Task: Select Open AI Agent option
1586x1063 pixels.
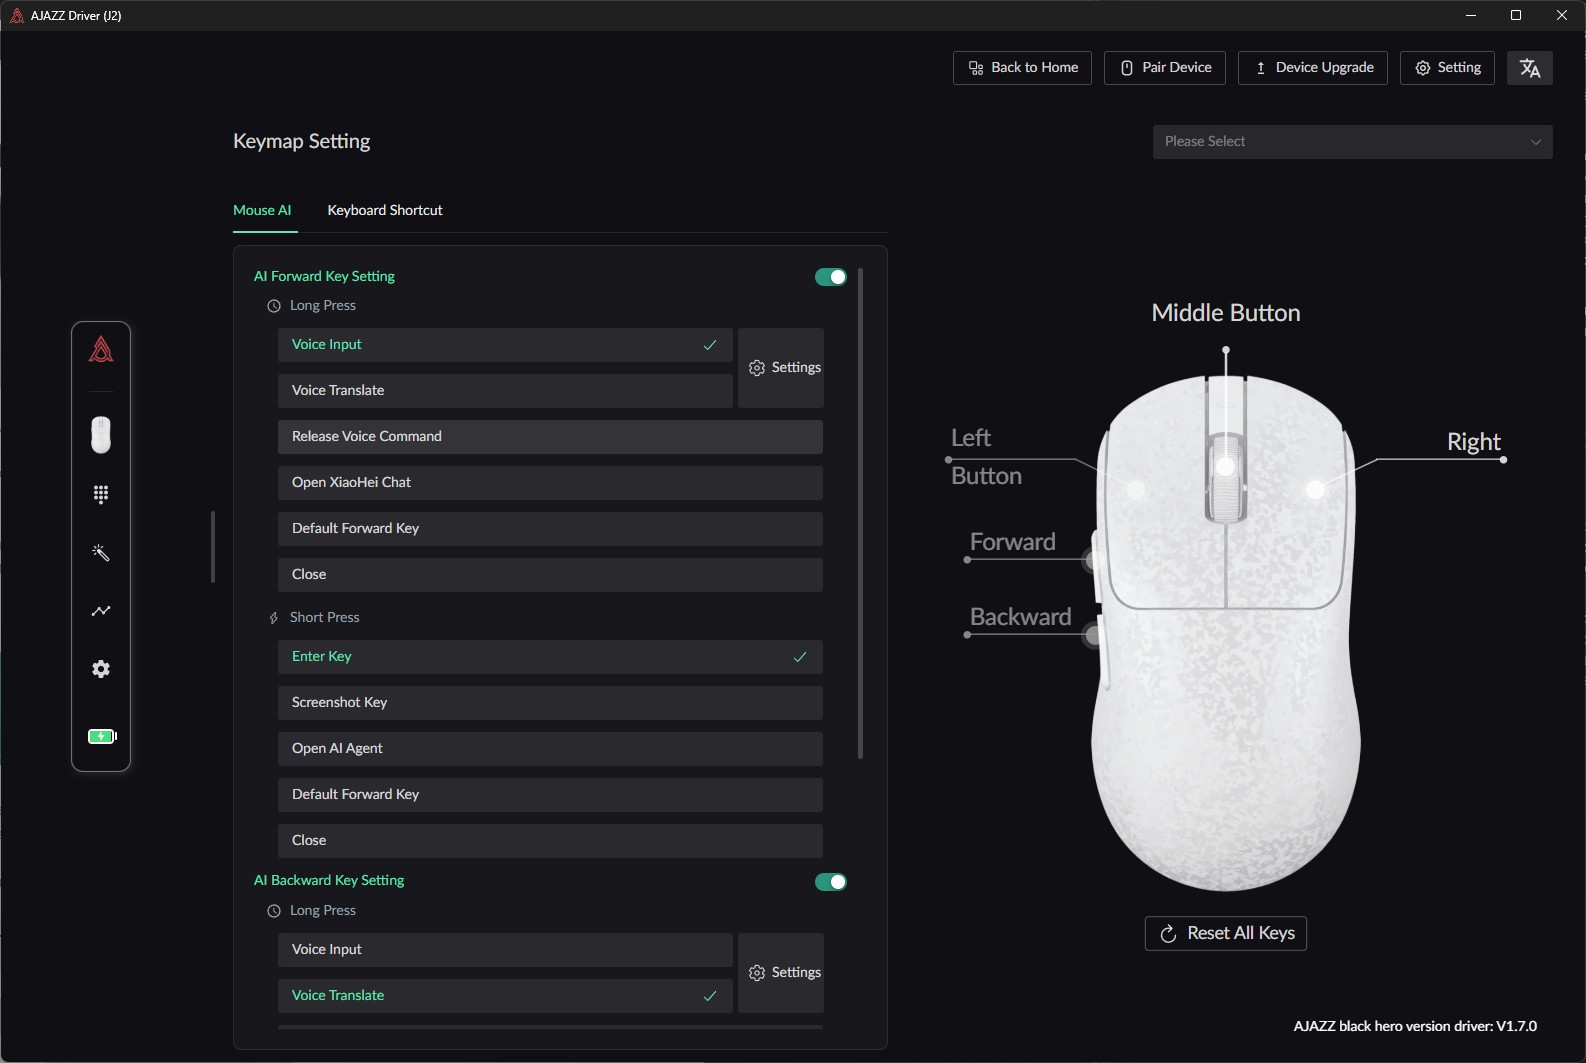Action: click(550, 749)
